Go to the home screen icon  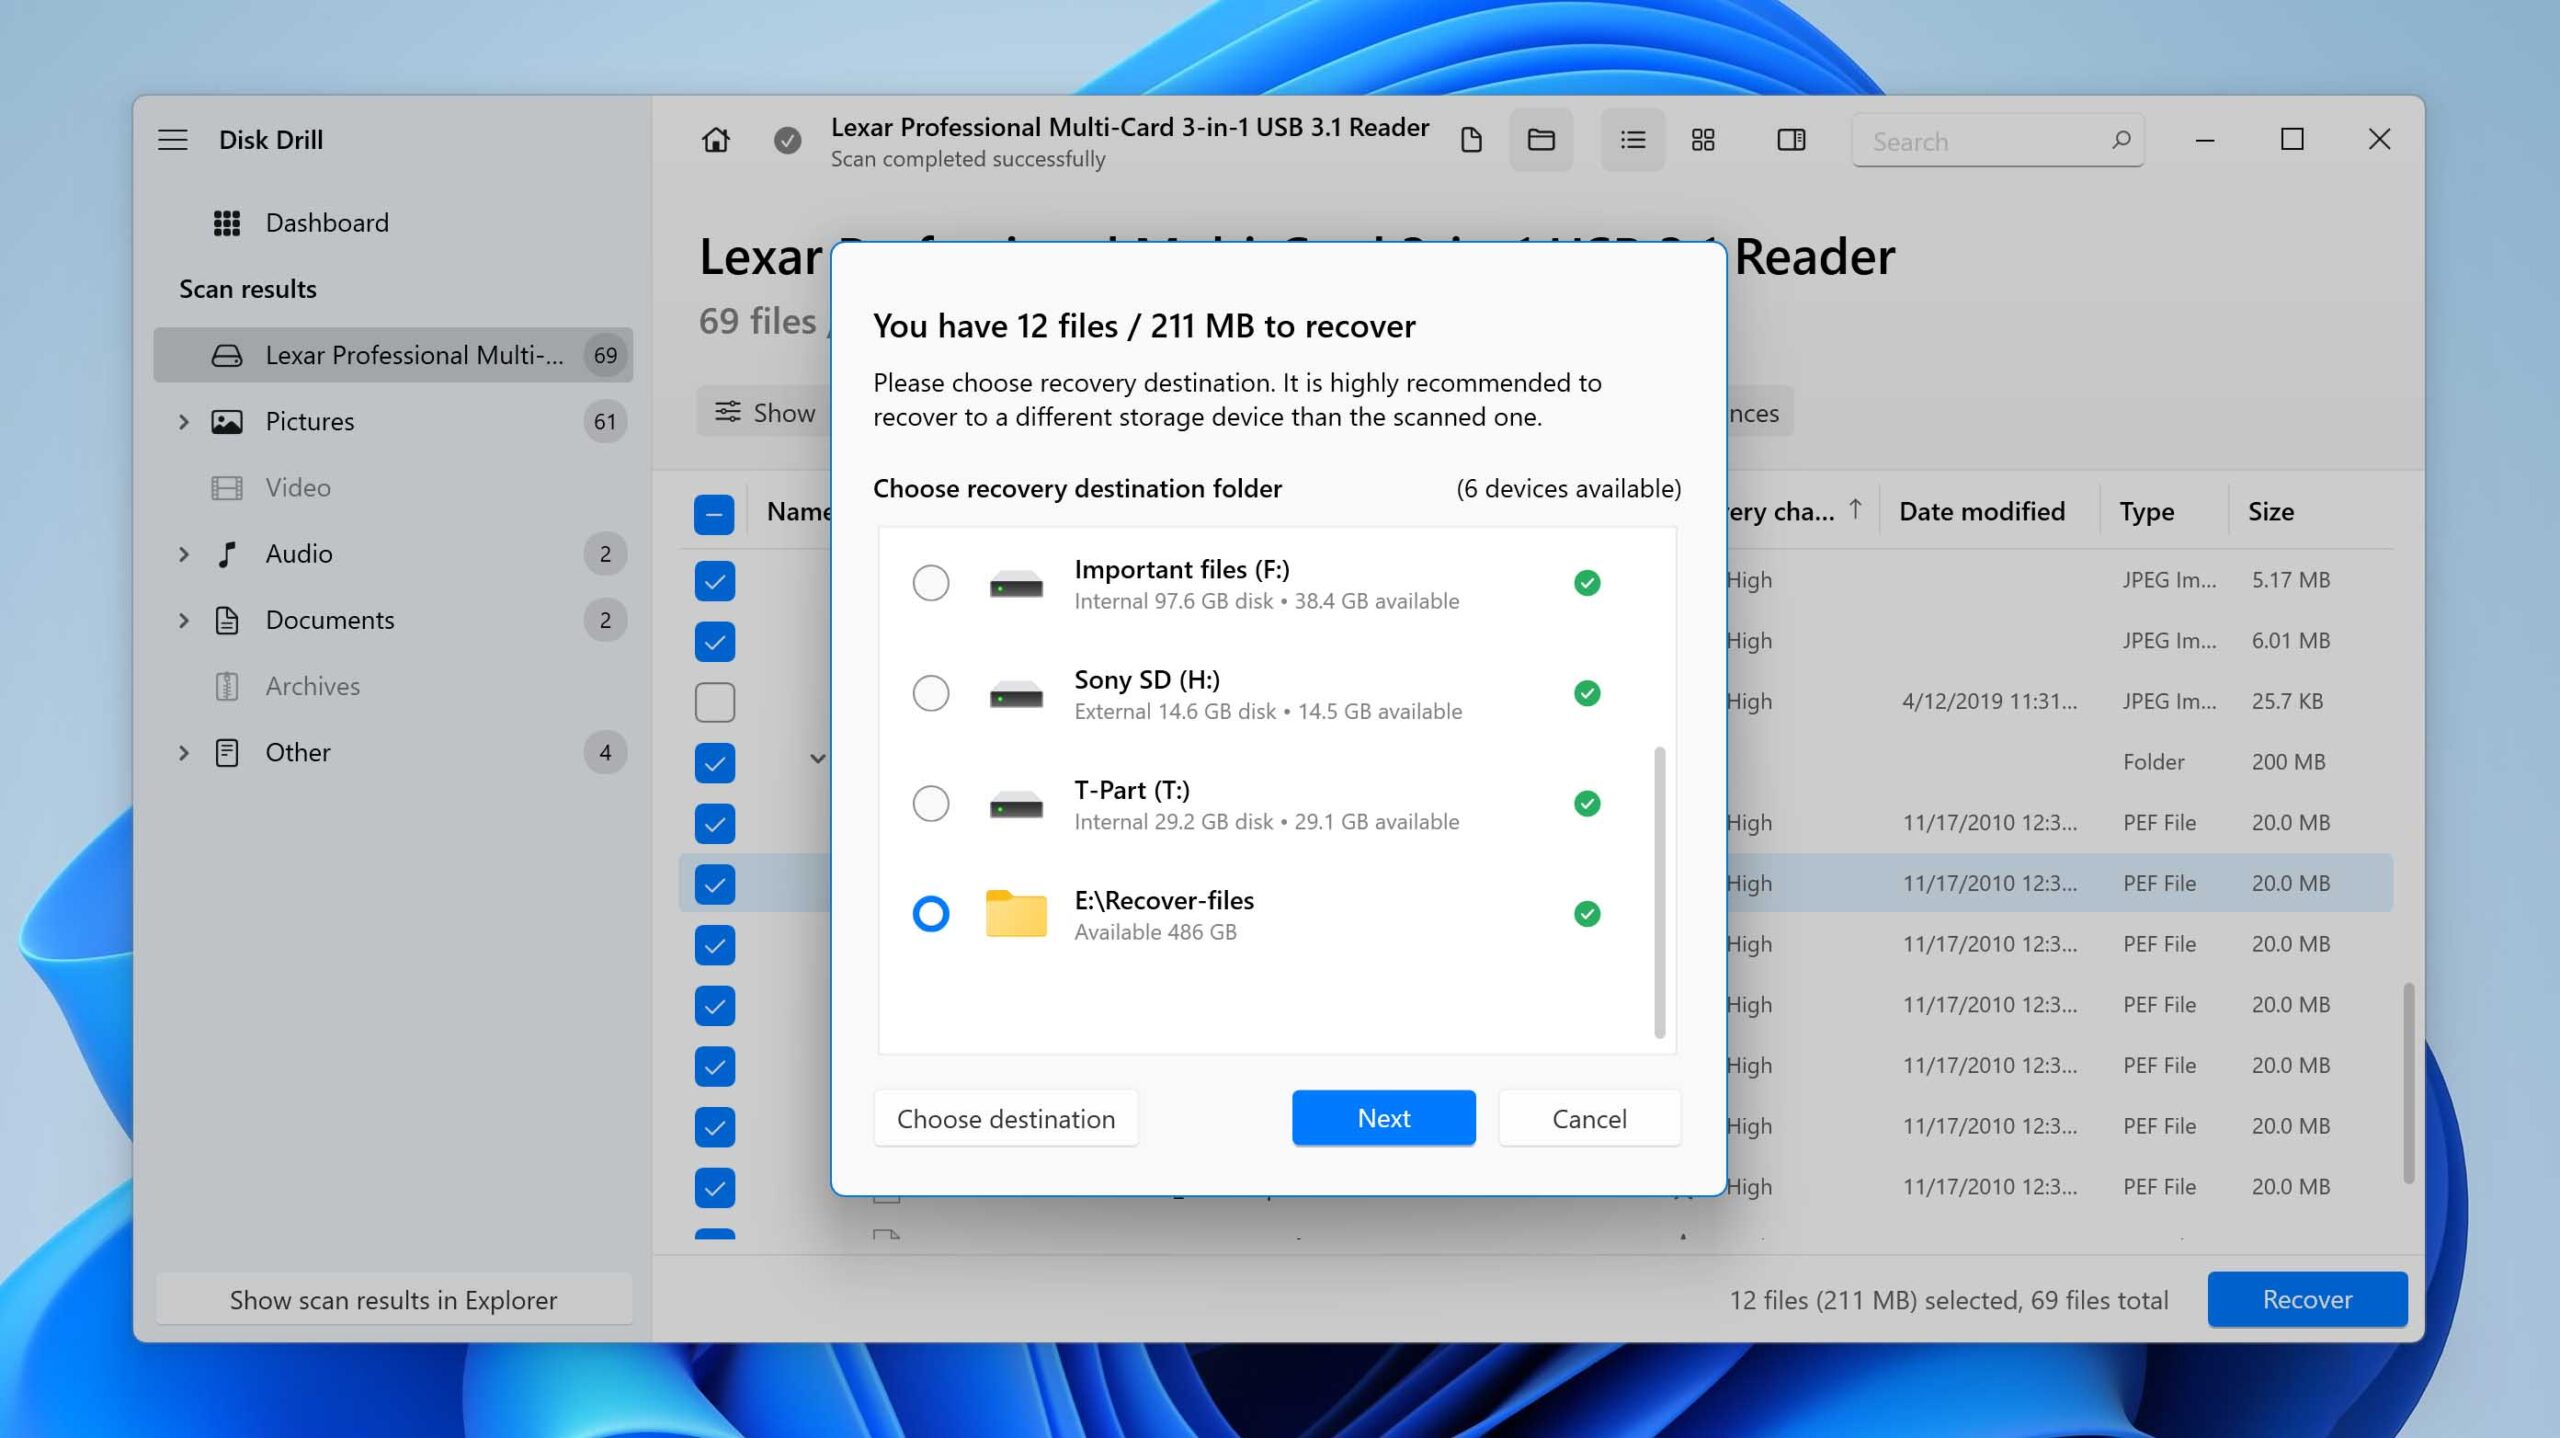click(x=715, y=139)
